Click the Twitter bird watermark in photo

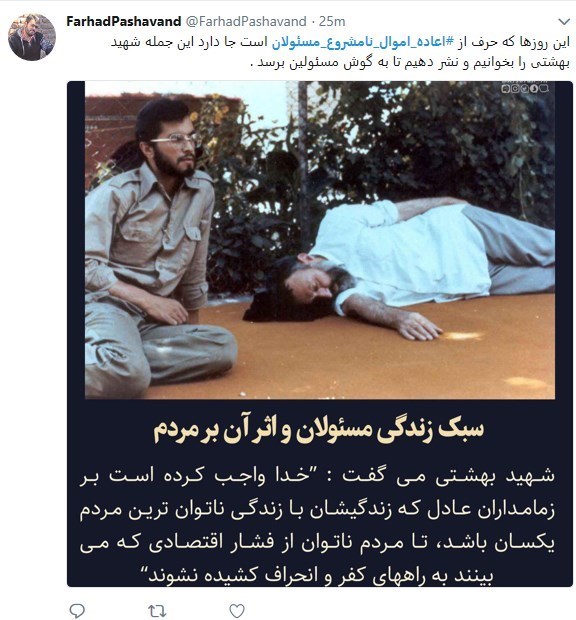pos(525,89)
